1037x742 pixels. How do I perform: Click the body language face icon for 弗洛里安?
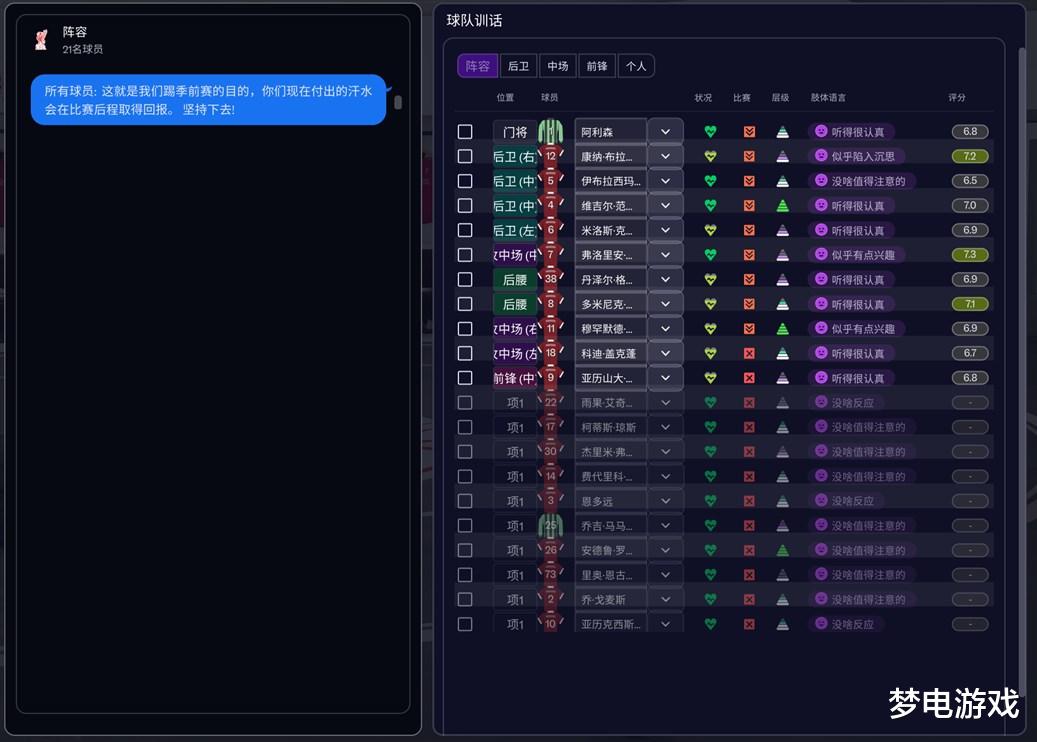[x=821, y=254]
